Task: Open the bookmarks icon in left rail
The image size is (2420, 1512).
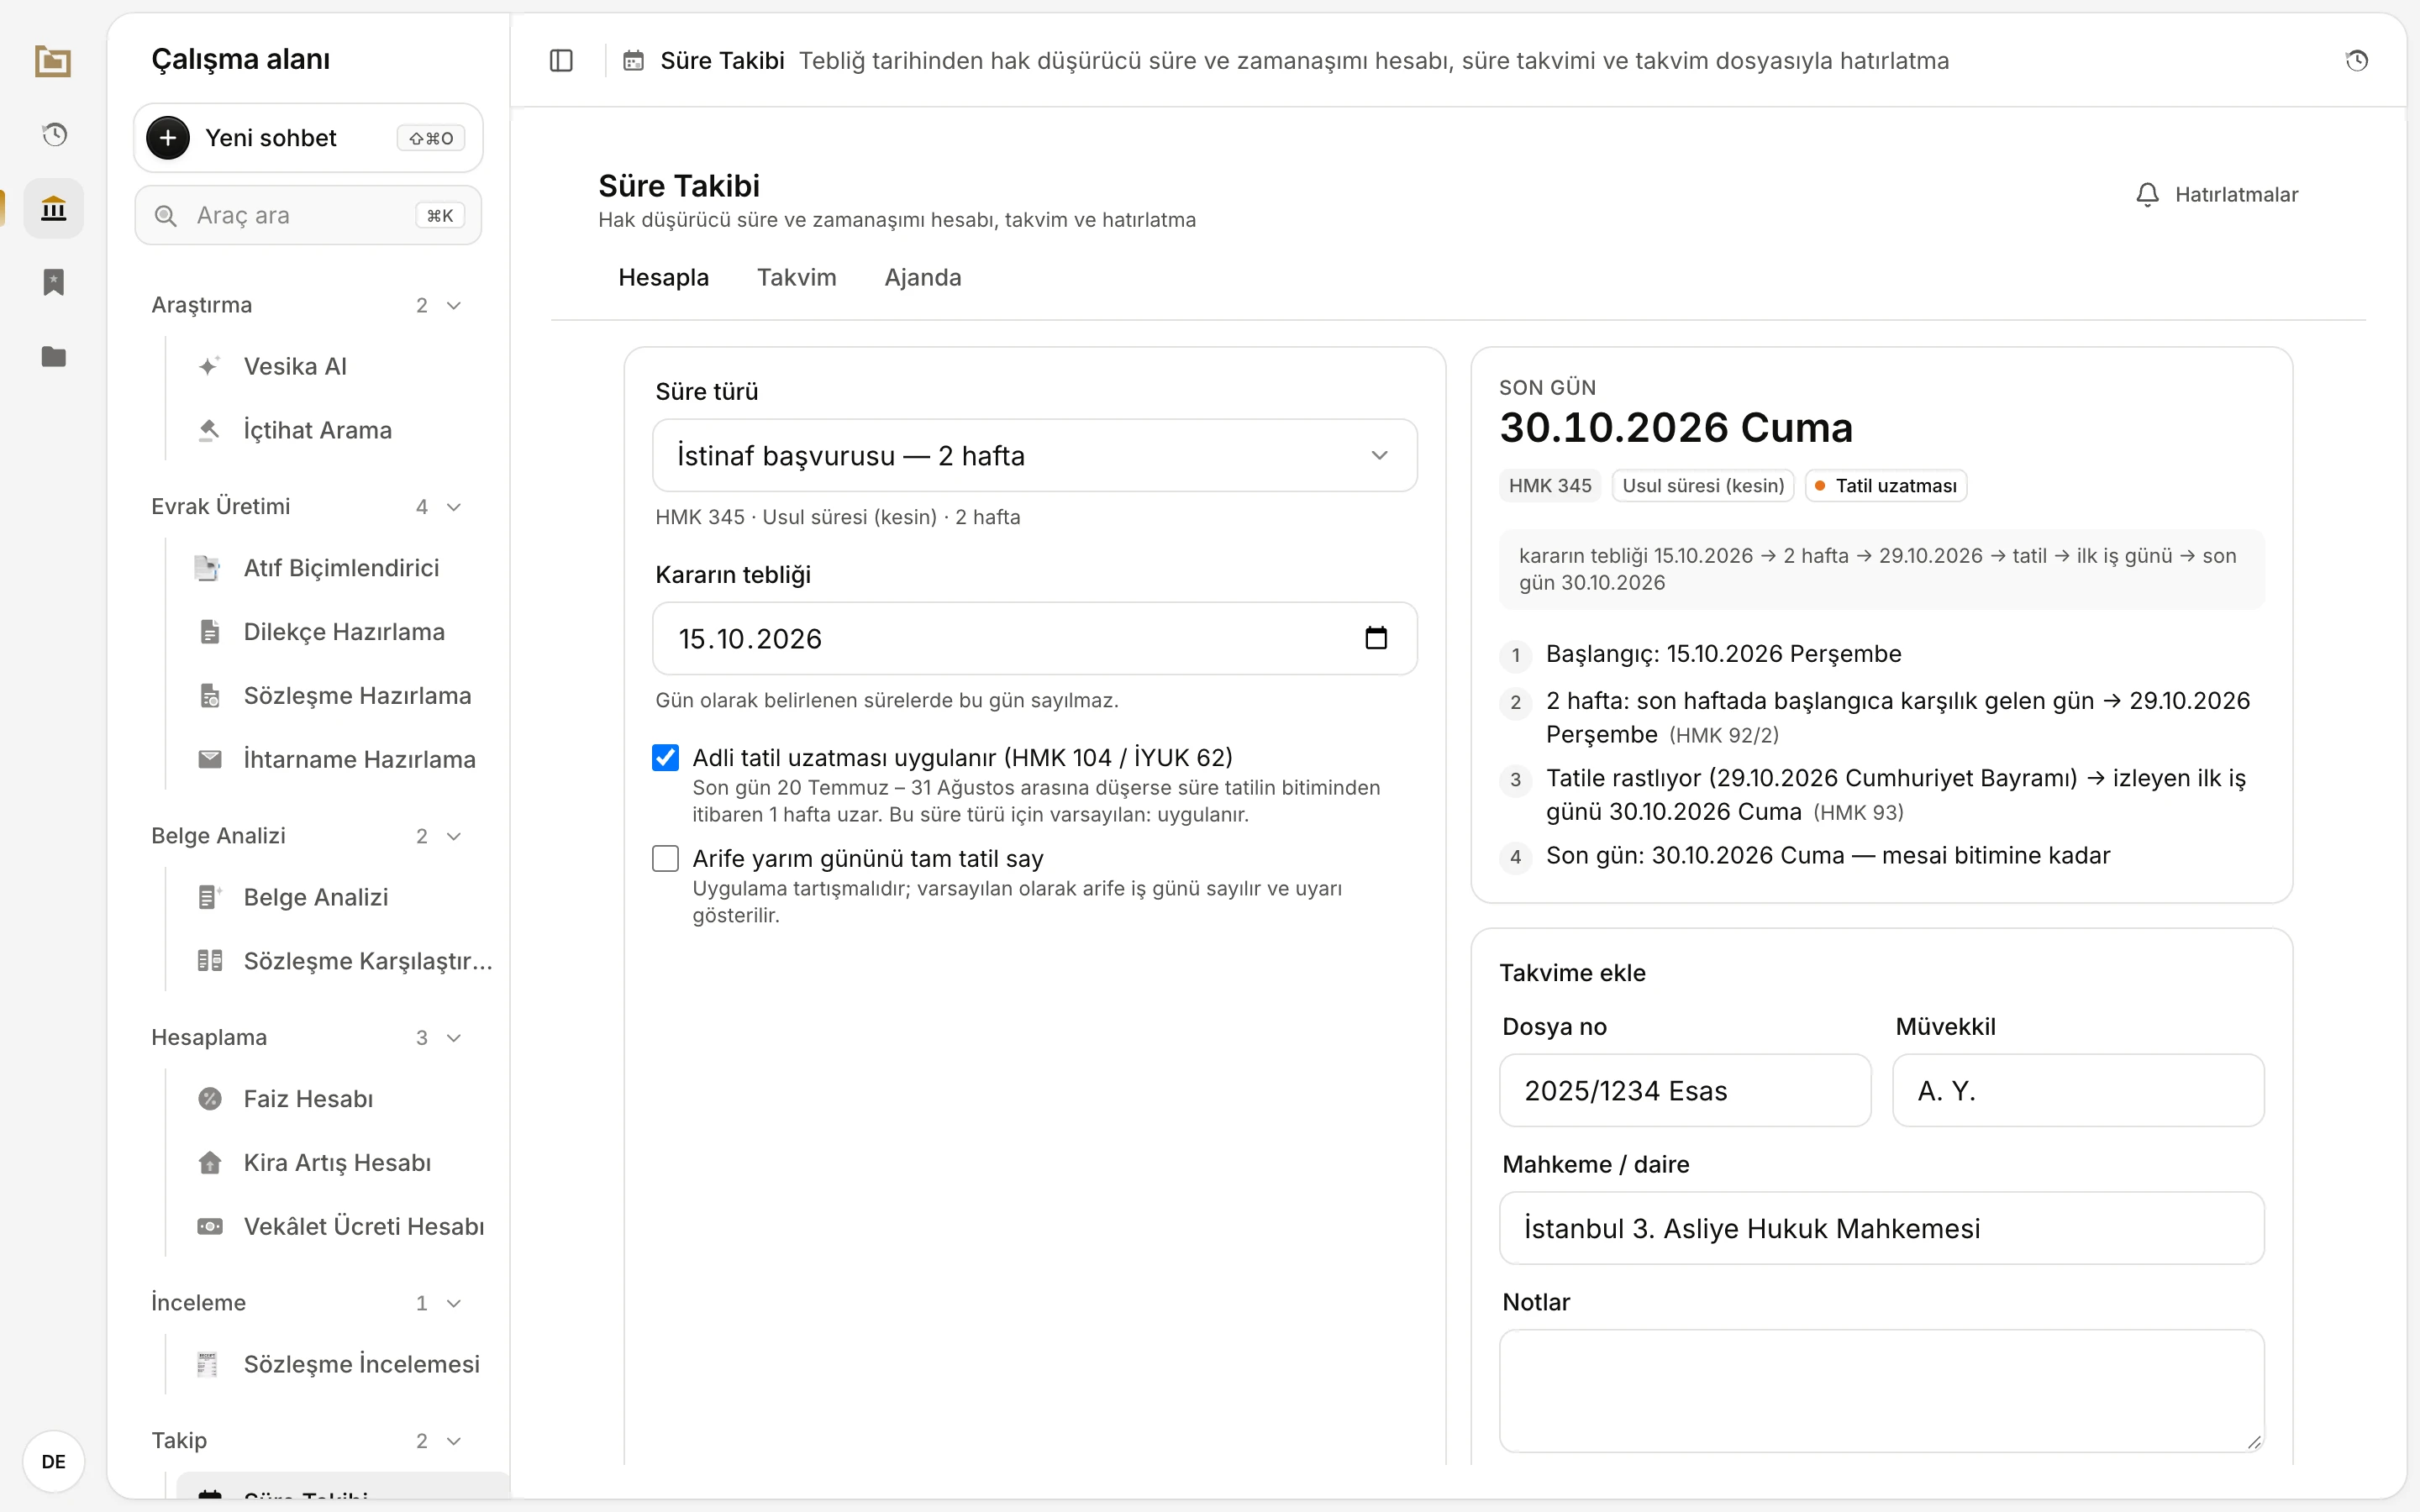Action: click(54, 282)
